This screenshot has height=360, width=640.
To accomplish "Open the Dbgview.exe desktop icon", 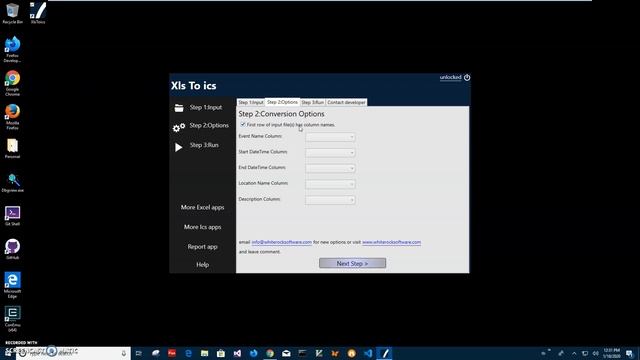I will point(12,182).
